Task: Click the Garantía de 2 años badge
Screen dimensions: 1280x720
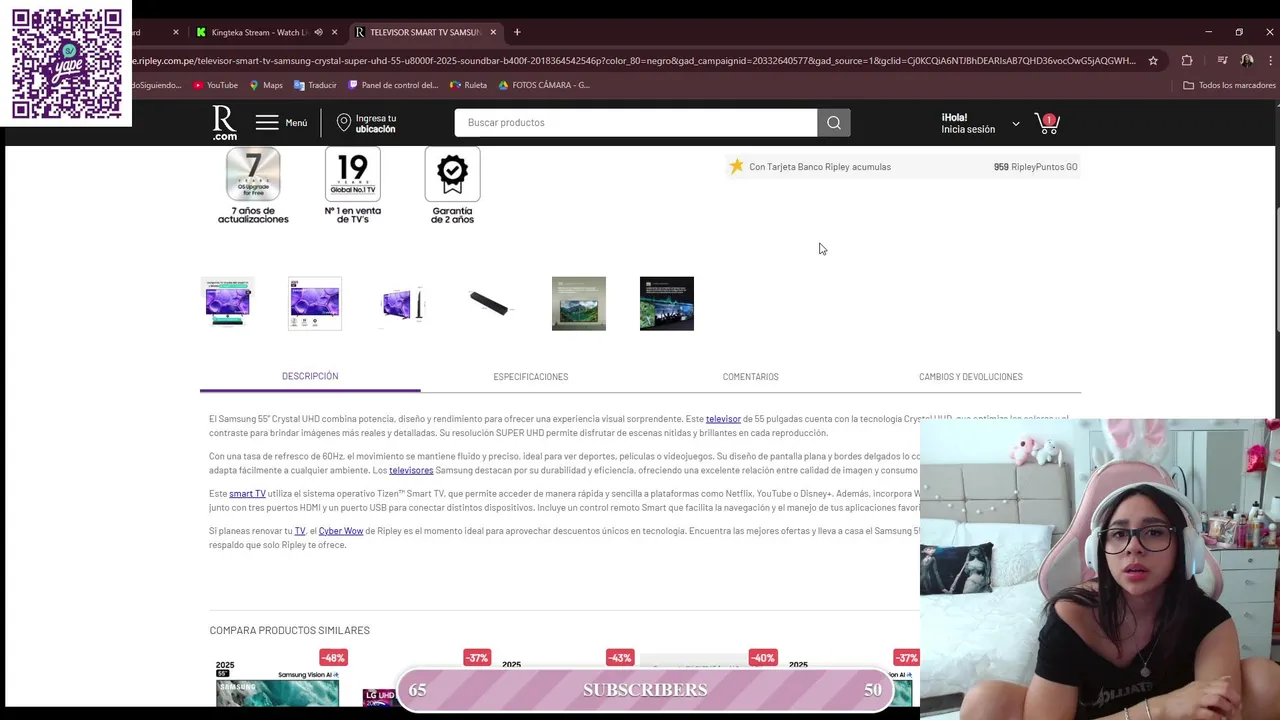Action: (452, 186)
